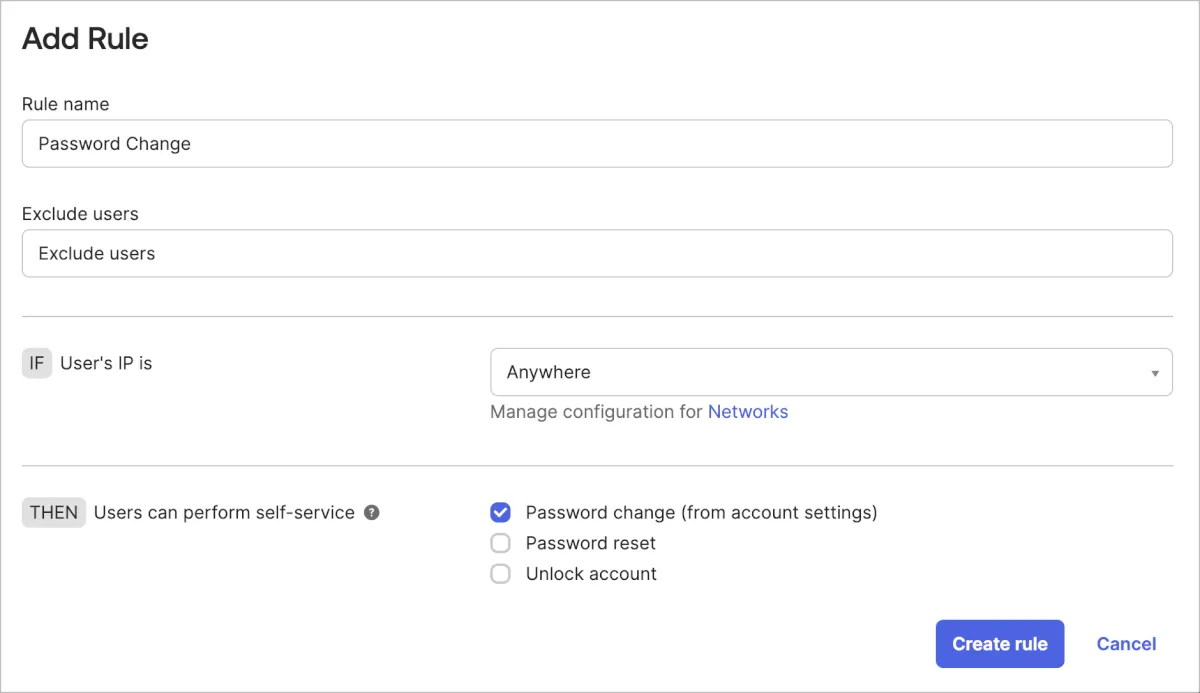The height and width of the screenshot is (693, 1200).
Task: Click the THEN action badge
Action: [x=54, y=513]
